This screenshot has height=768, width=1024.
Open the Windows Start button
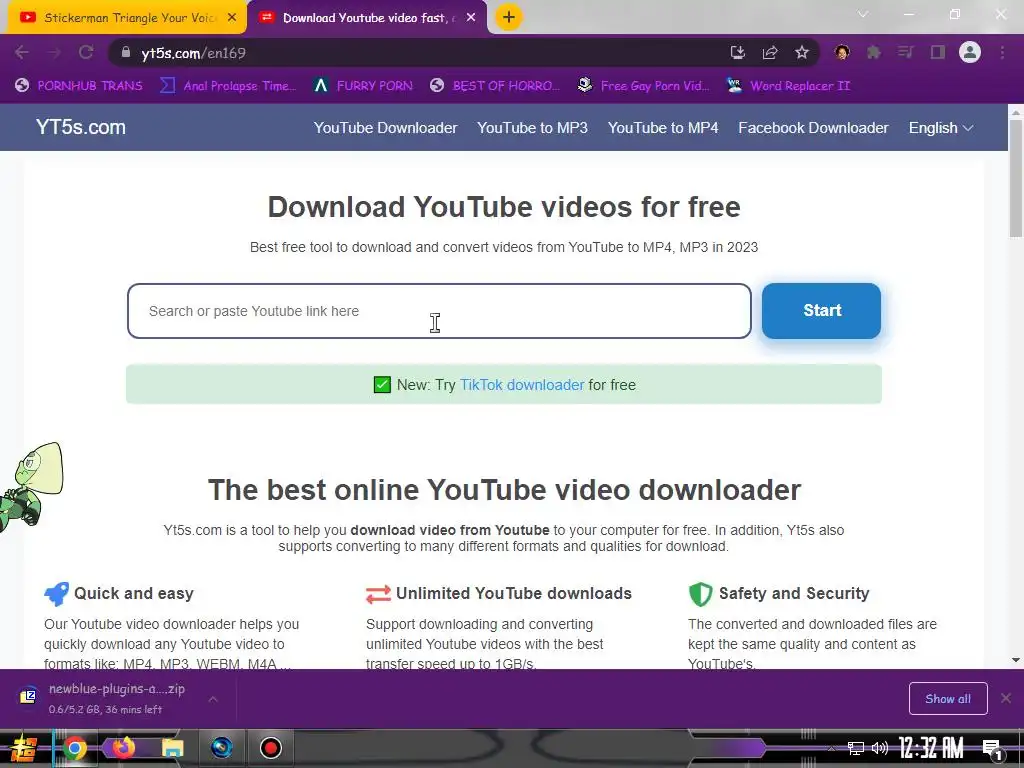click(x=23, y=748)
